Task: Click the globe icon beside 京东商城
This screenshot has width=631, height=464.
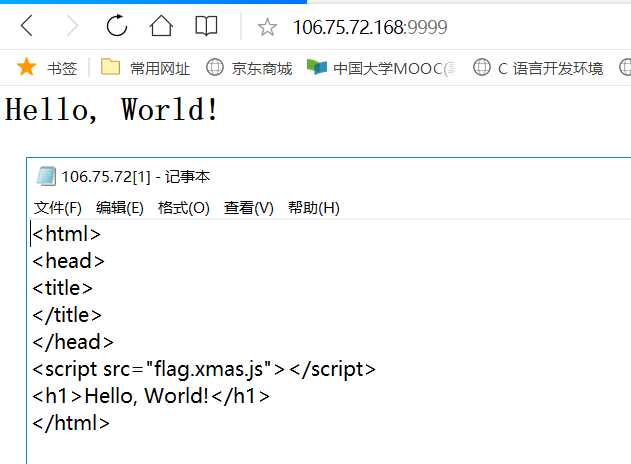Action: (x=215, y=67)
